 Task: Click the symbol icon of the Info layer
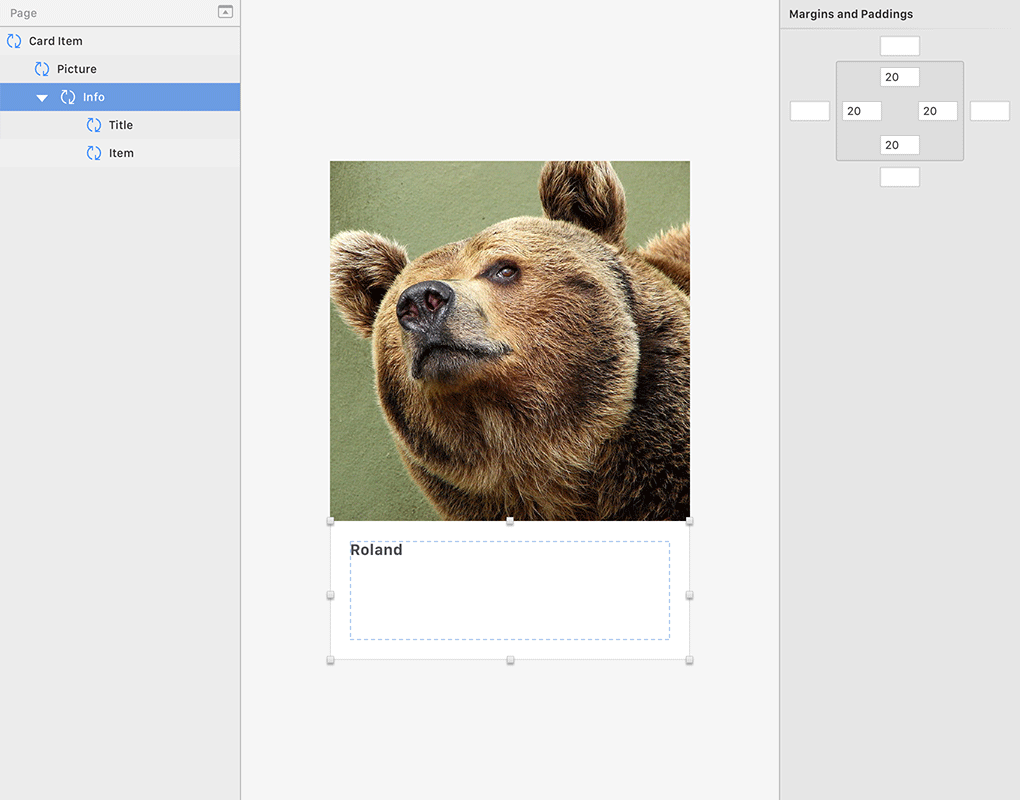coord(68,97)
